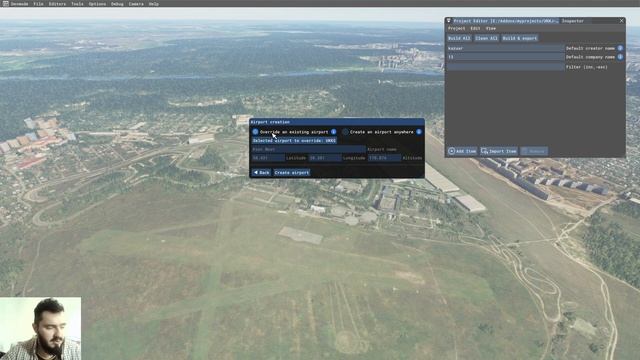Open the File menu in top bar

38,4
